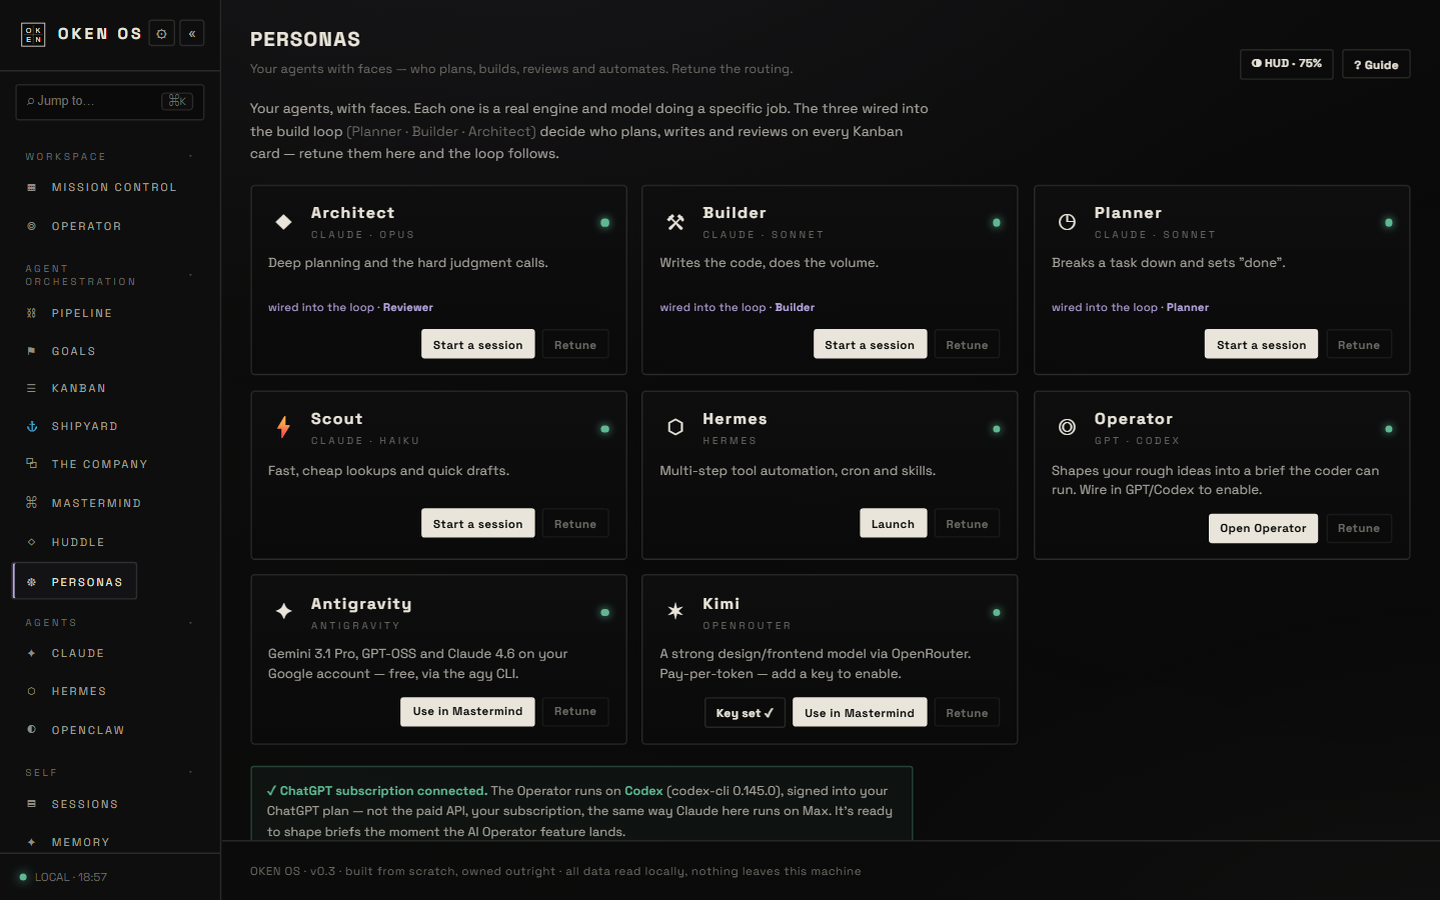The image size is (1440, 900).
Task: Click the Huddle diamond icon
Action: pyautogui.click(x=31, y=542)
